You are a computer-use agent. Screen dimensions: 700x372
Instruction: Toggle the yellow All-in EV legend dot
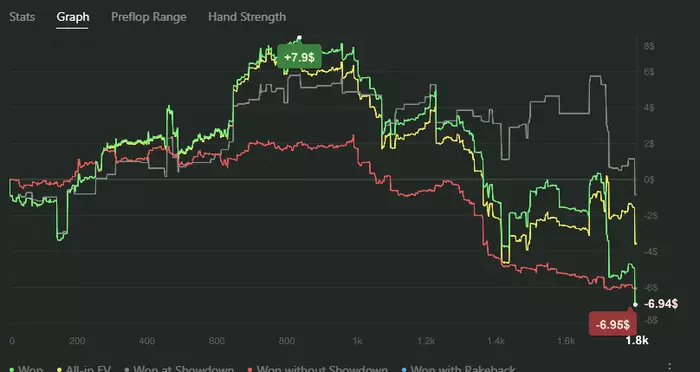[x=59, y=370]
